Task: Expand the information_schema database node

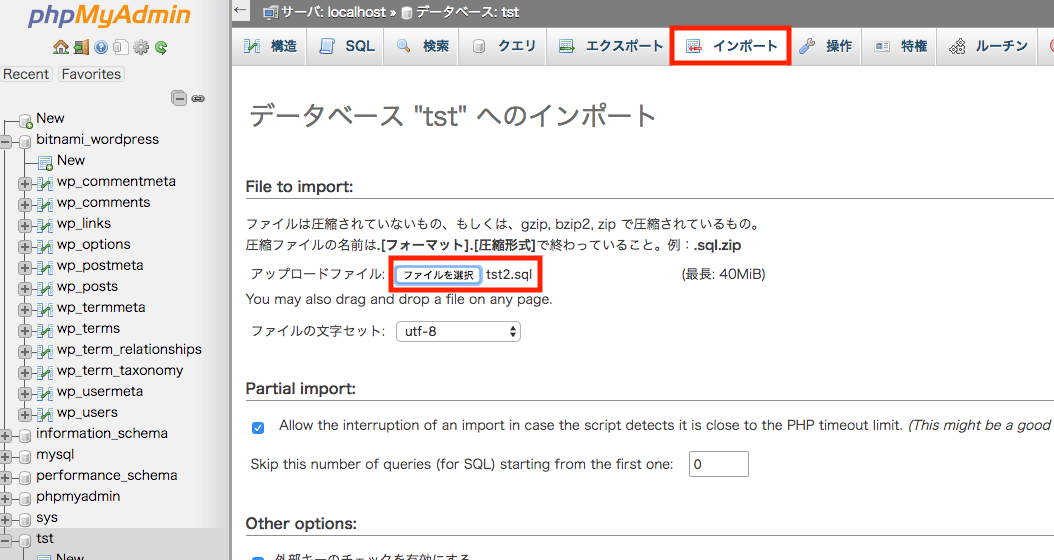Action: (6, 435)
